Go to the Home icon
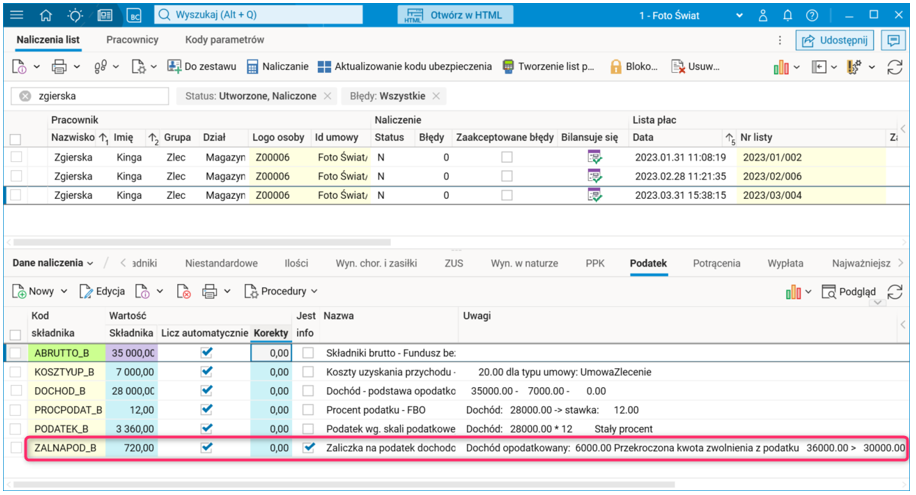 coord(46,15)
